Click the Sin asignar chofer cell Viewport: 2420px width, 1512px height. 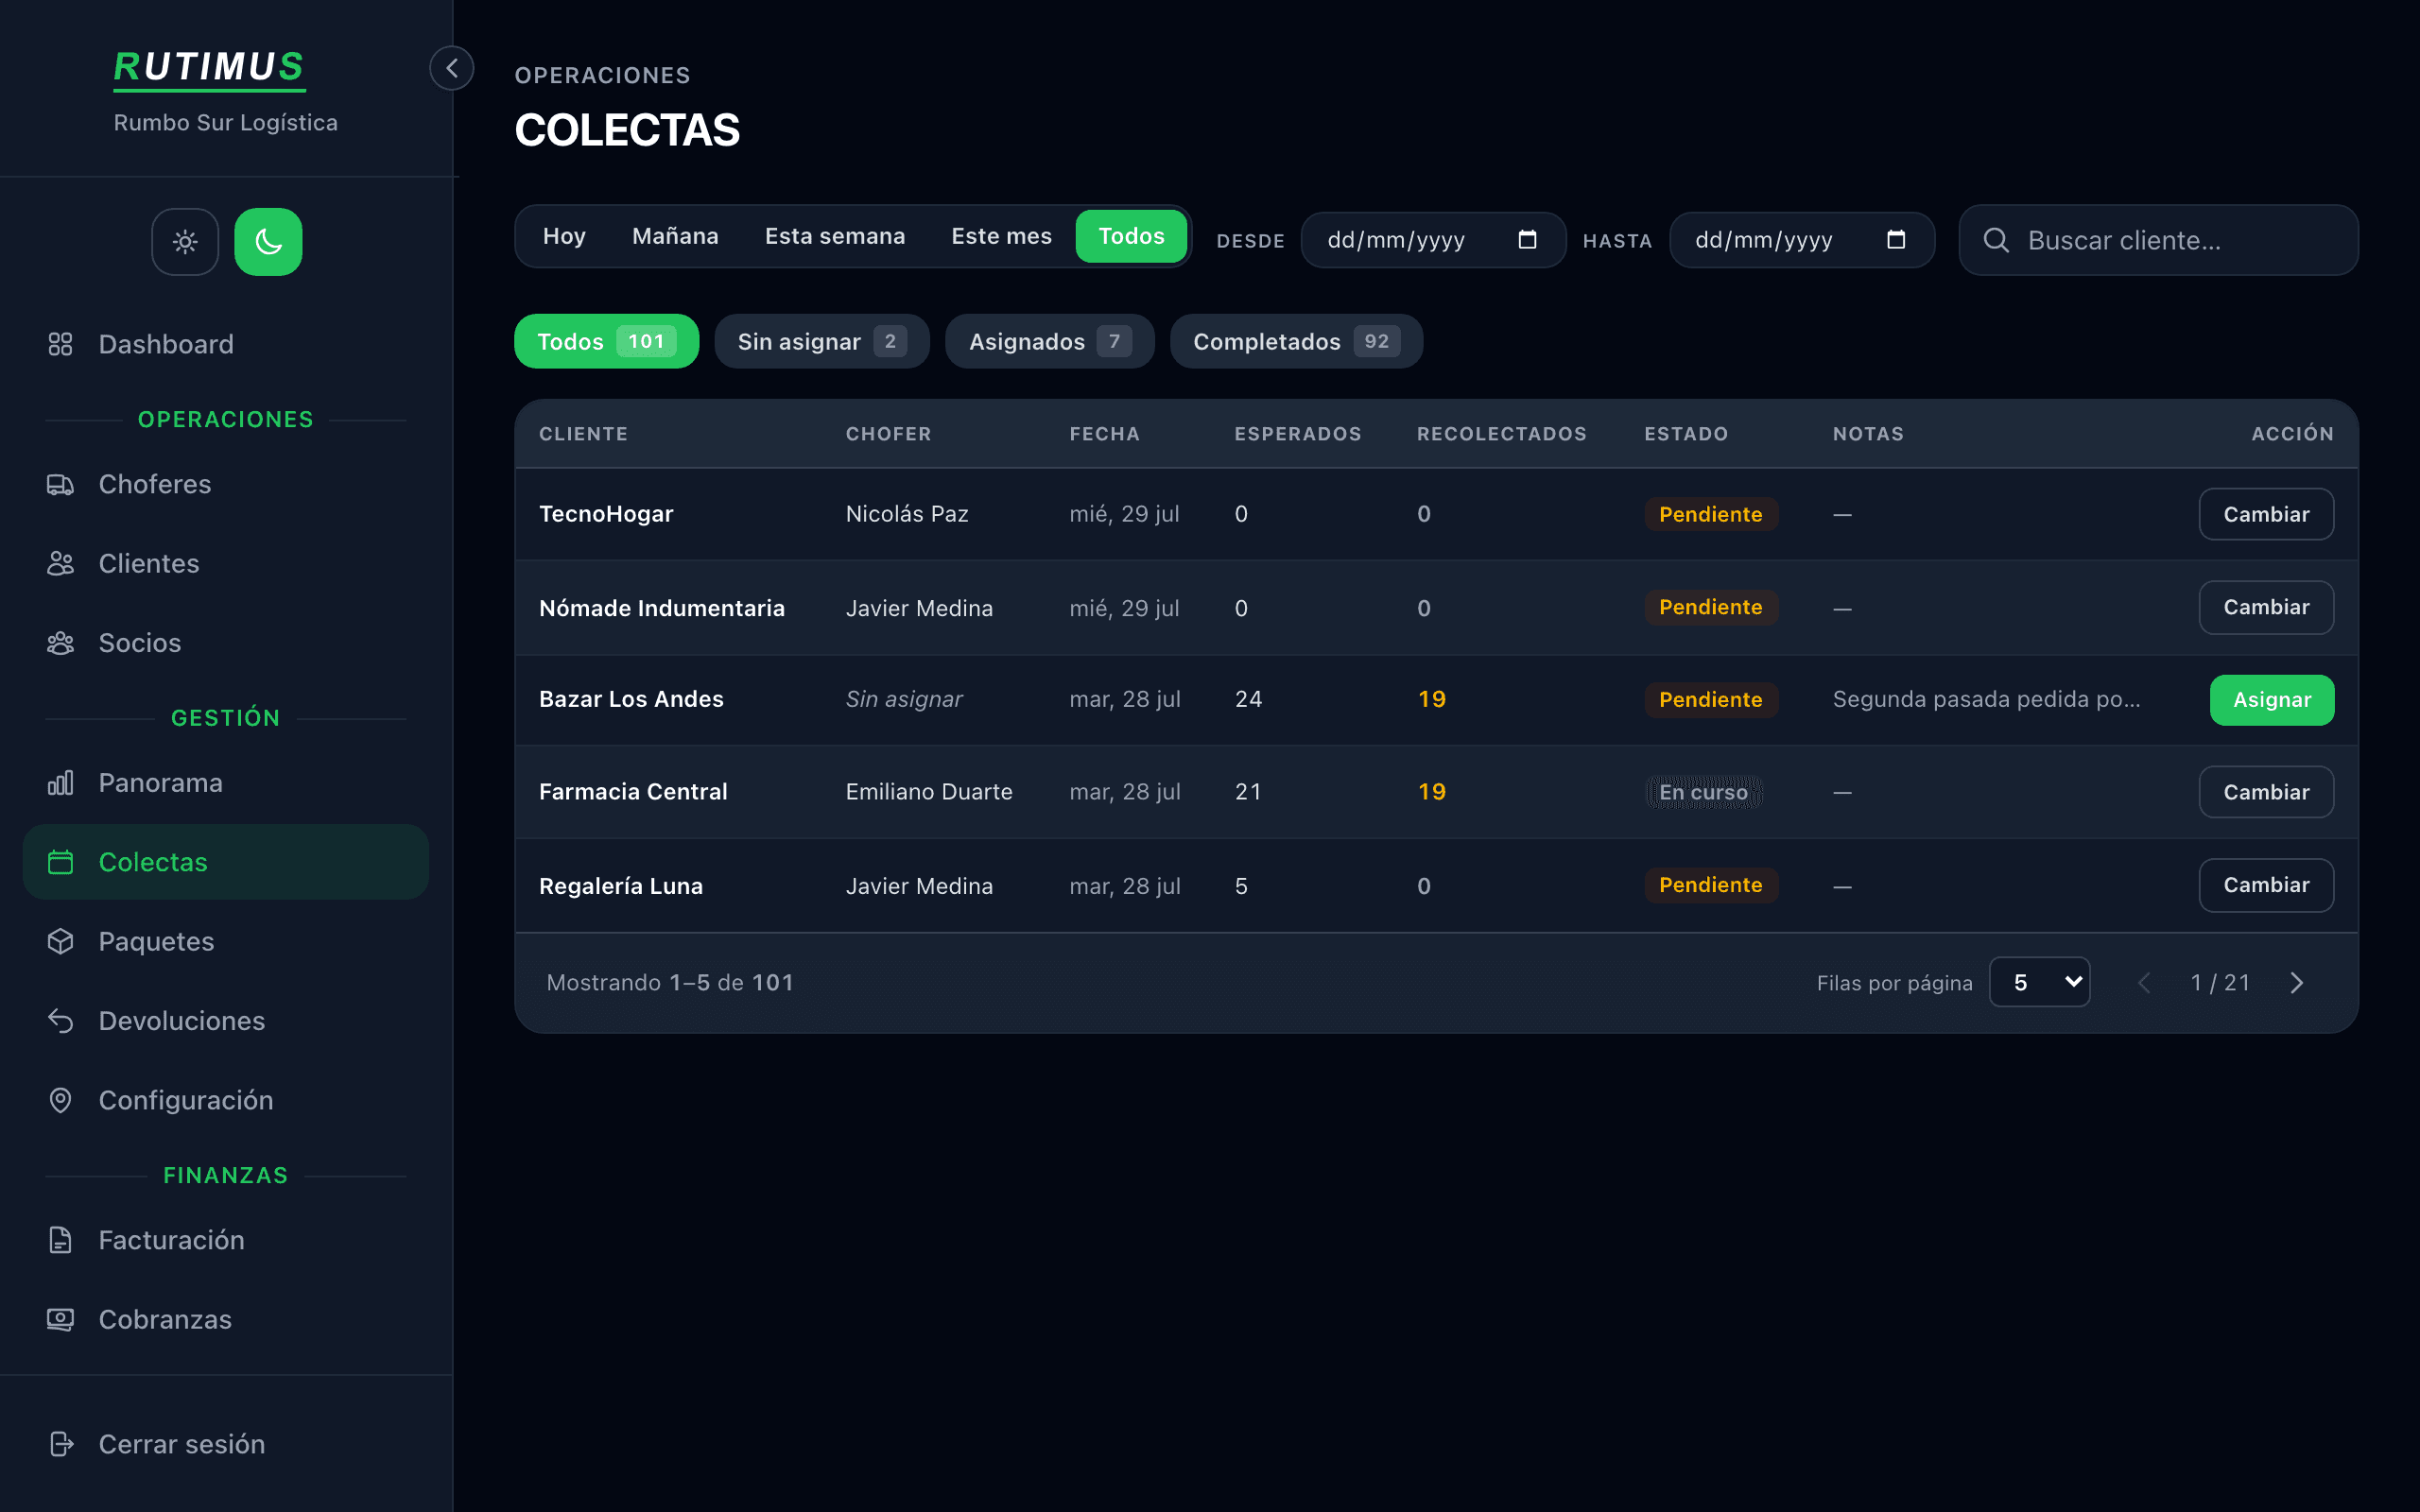click(x=904, y=699)
